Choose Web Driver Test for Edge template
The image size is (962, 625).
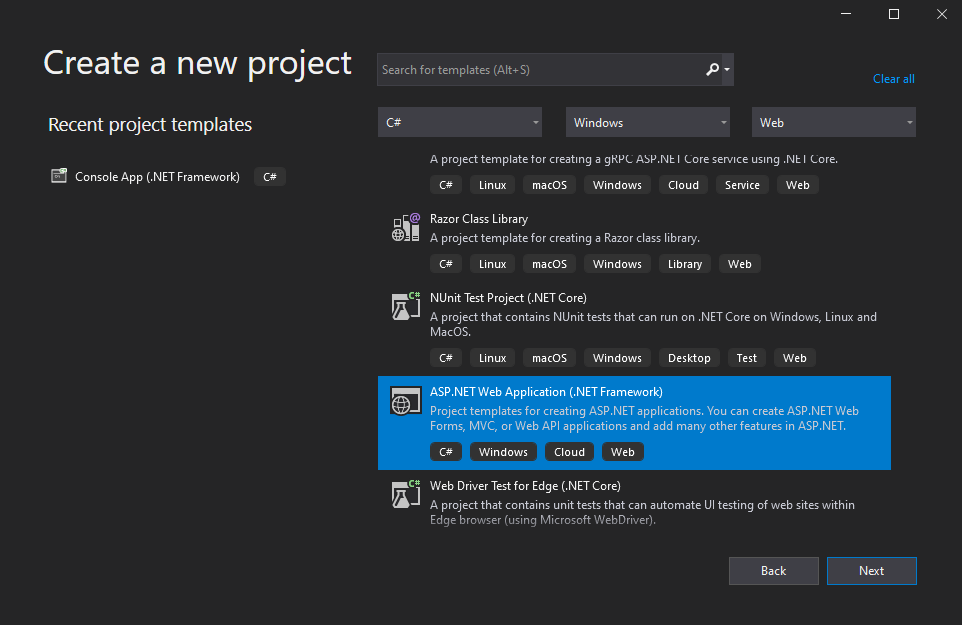pos(634,502)
